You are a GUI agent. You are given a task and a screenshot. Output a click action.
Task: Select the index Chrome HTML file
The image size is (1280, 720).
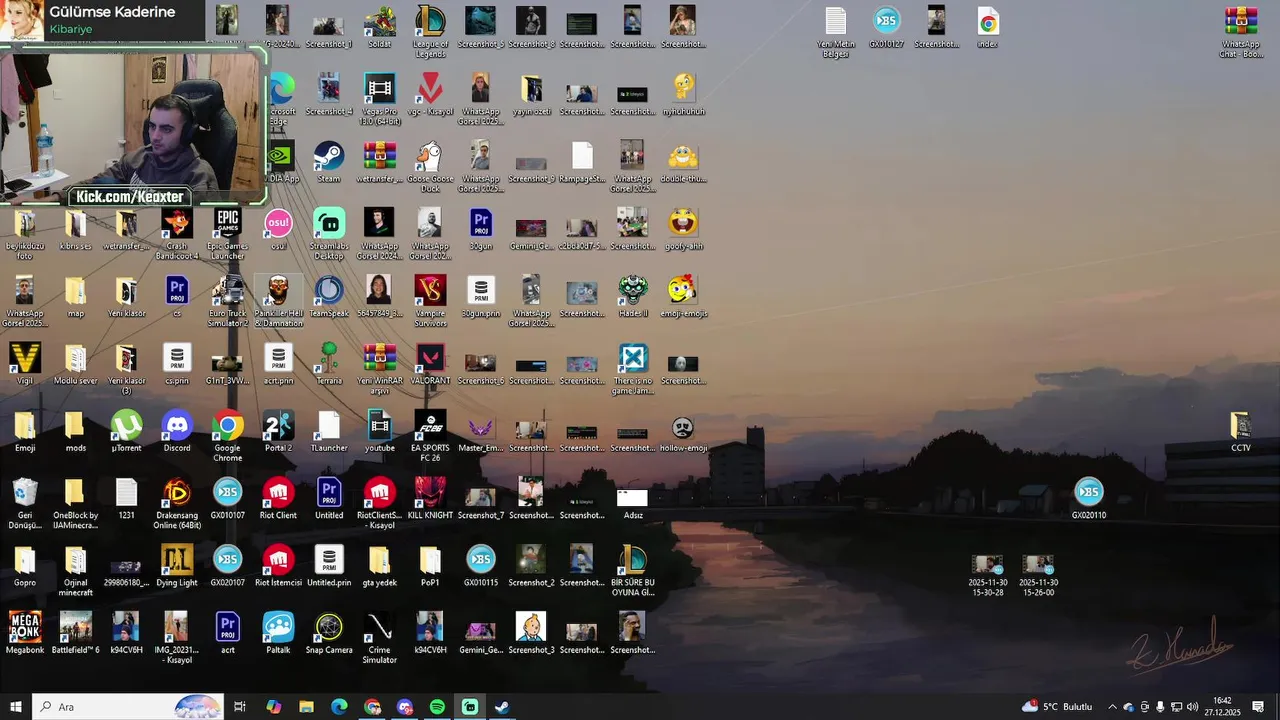tap(987, 27)
